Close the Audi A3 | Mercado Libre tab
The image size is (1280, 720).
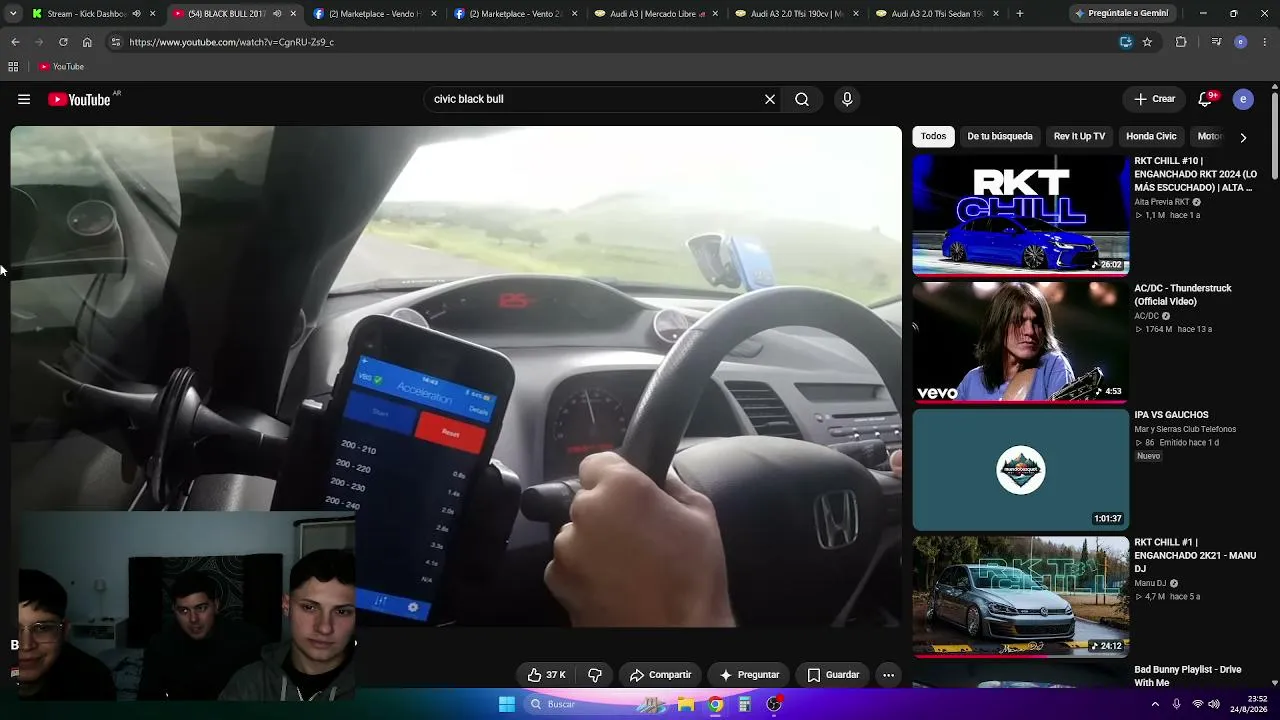(x=715, y=14)
